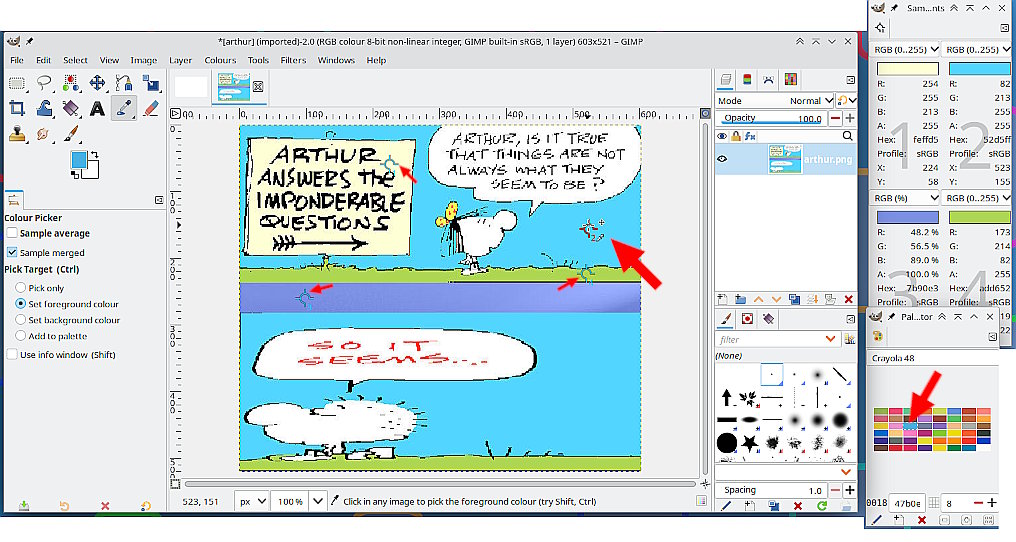Create a new layer group
This screenshot has width=1016, height=542.
tap(741, 299)
